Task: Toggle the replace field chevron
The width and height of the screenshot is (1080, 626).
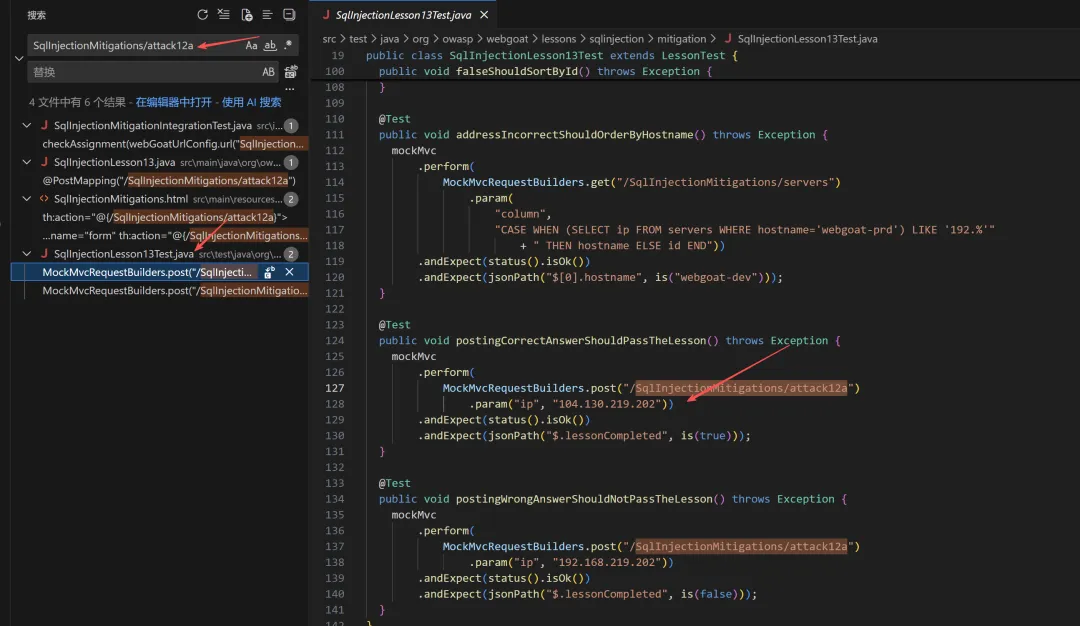Action: click(19, 59)
